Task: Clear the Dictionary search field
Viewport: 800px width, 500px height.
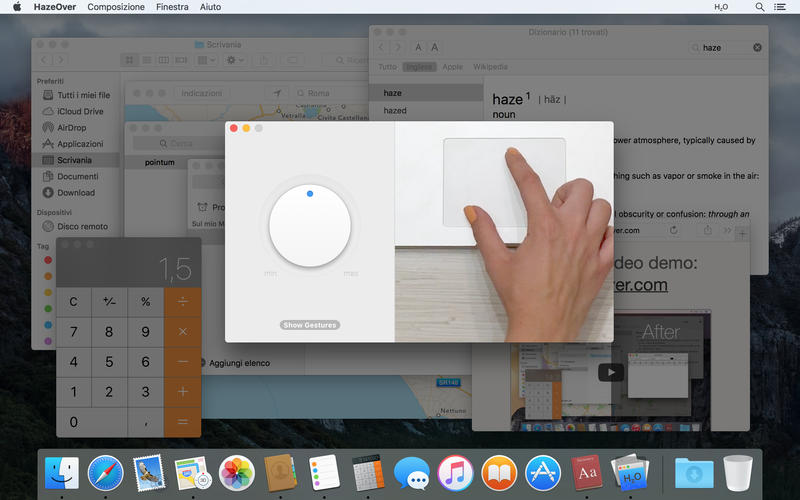Action: point(757,47)
